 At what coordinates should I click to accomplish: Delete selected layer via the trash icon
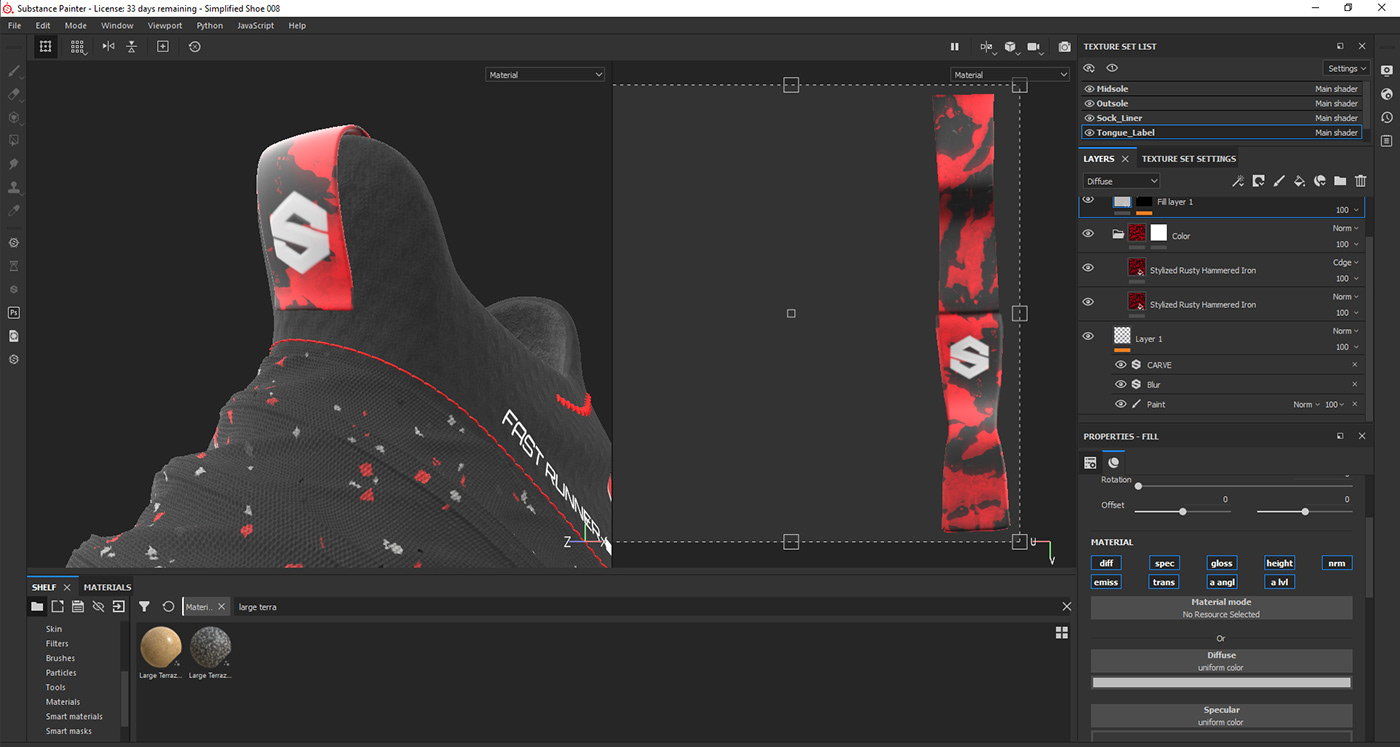tap(1359, 181)
